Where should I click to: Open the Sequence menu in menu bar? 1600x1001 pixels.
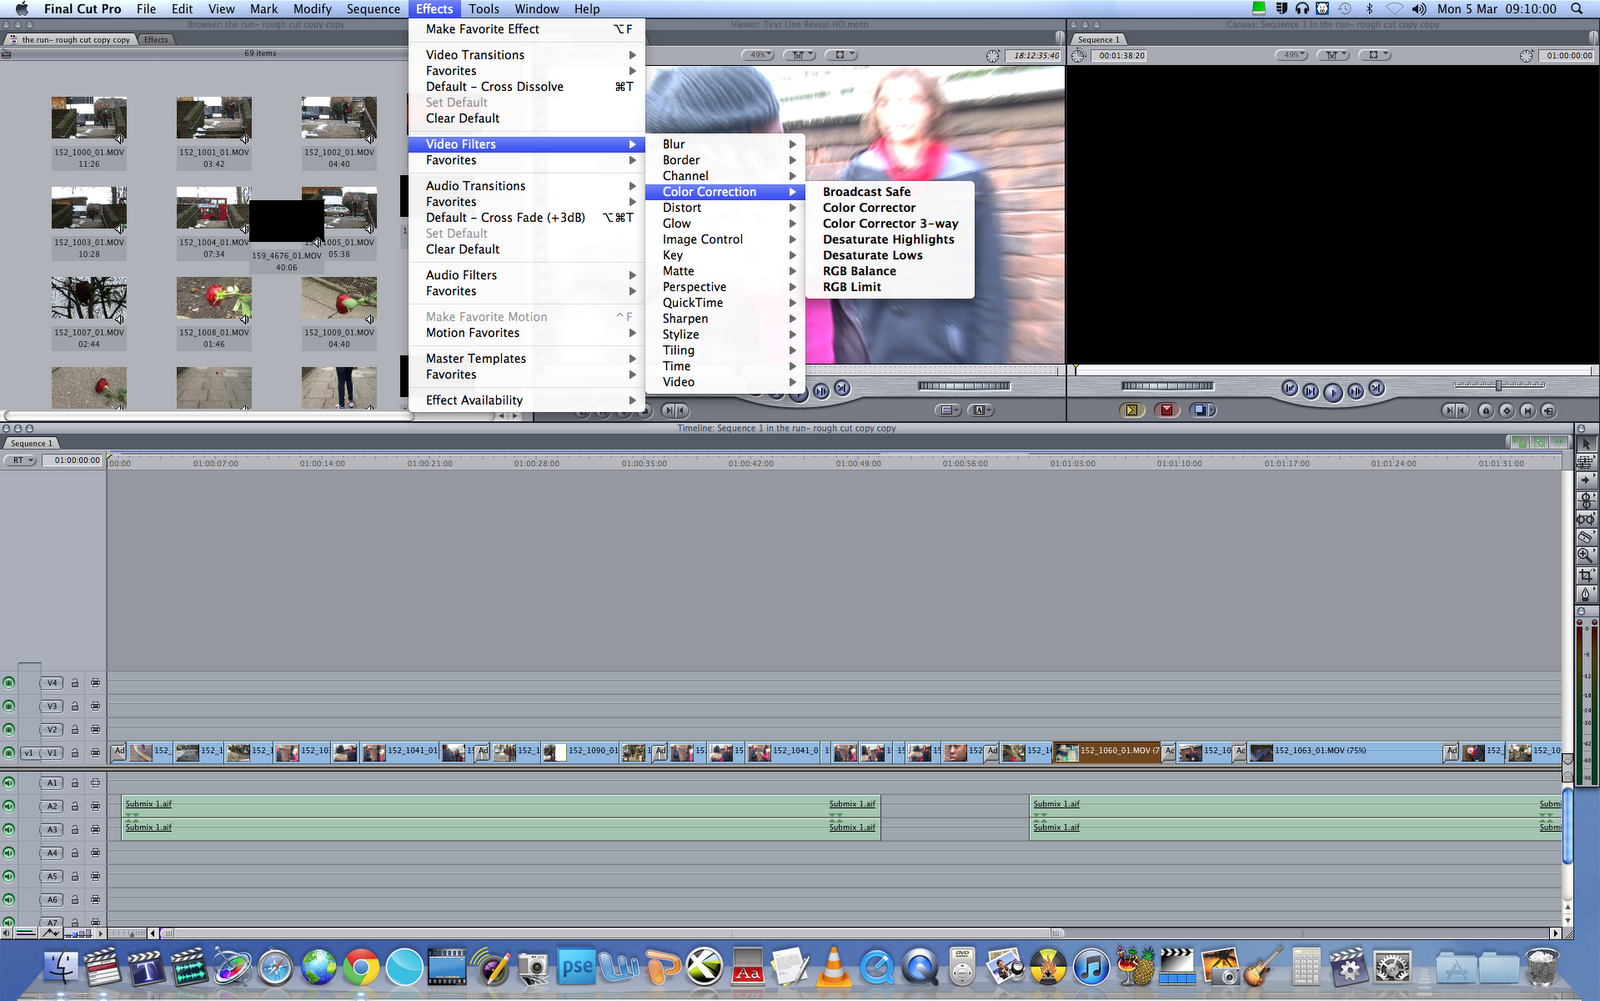click(373, 9)
